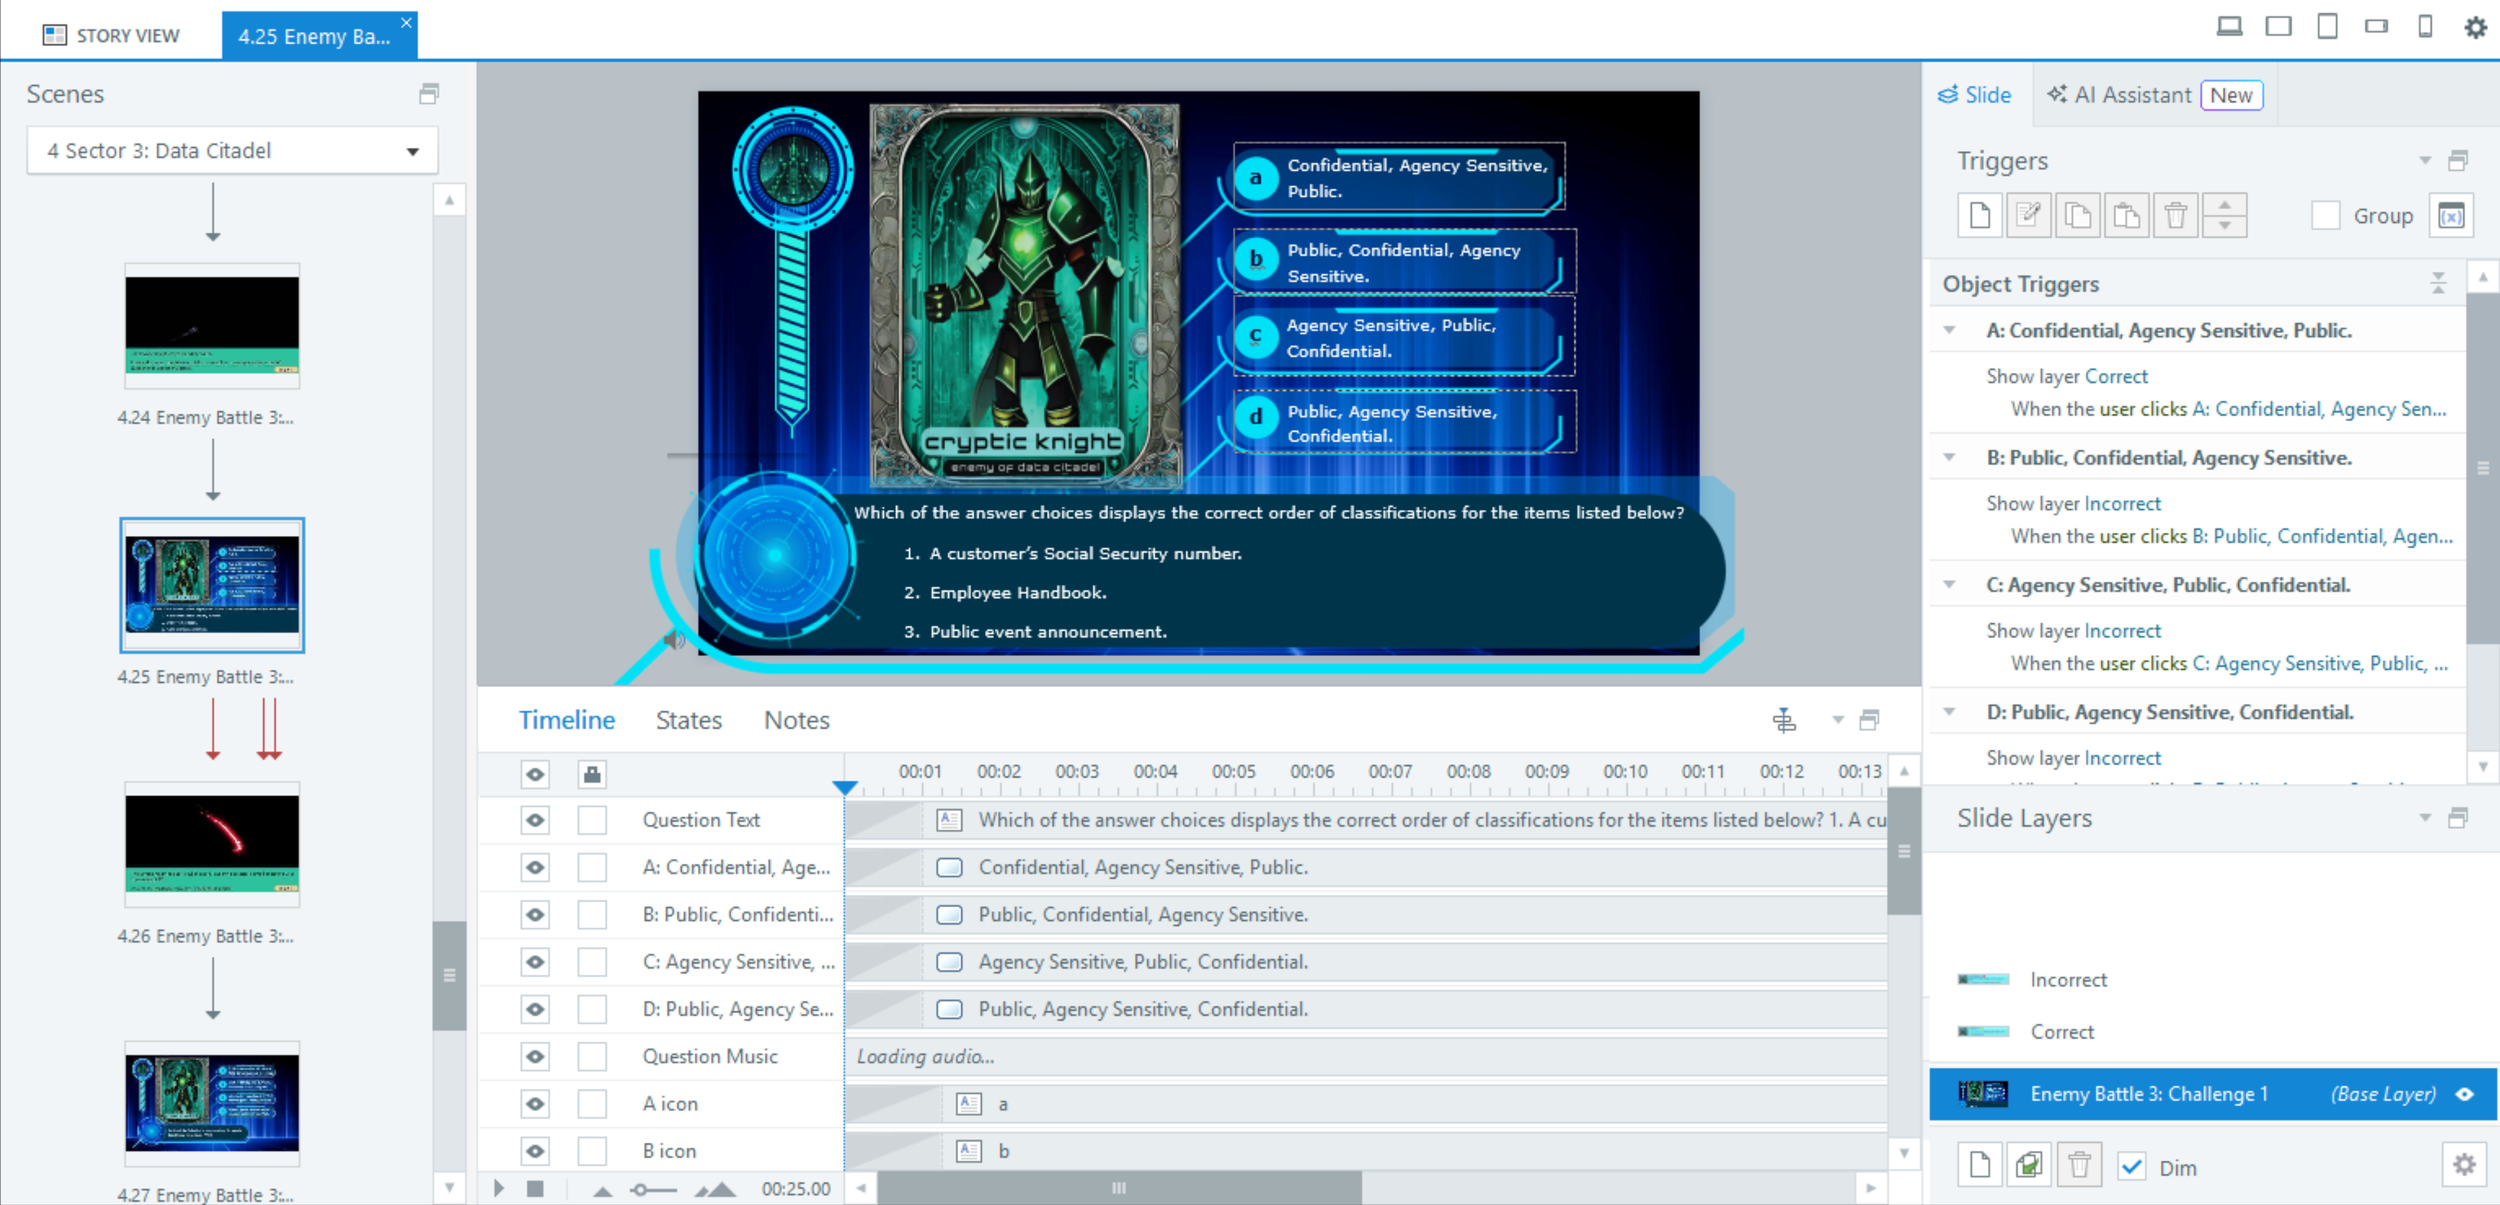Click the timeline alignment tool icon

(1784, 720)
